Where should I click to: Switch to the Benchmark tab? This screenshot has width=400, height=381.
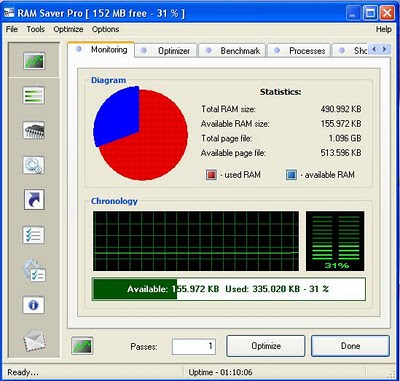pos(232,51)
